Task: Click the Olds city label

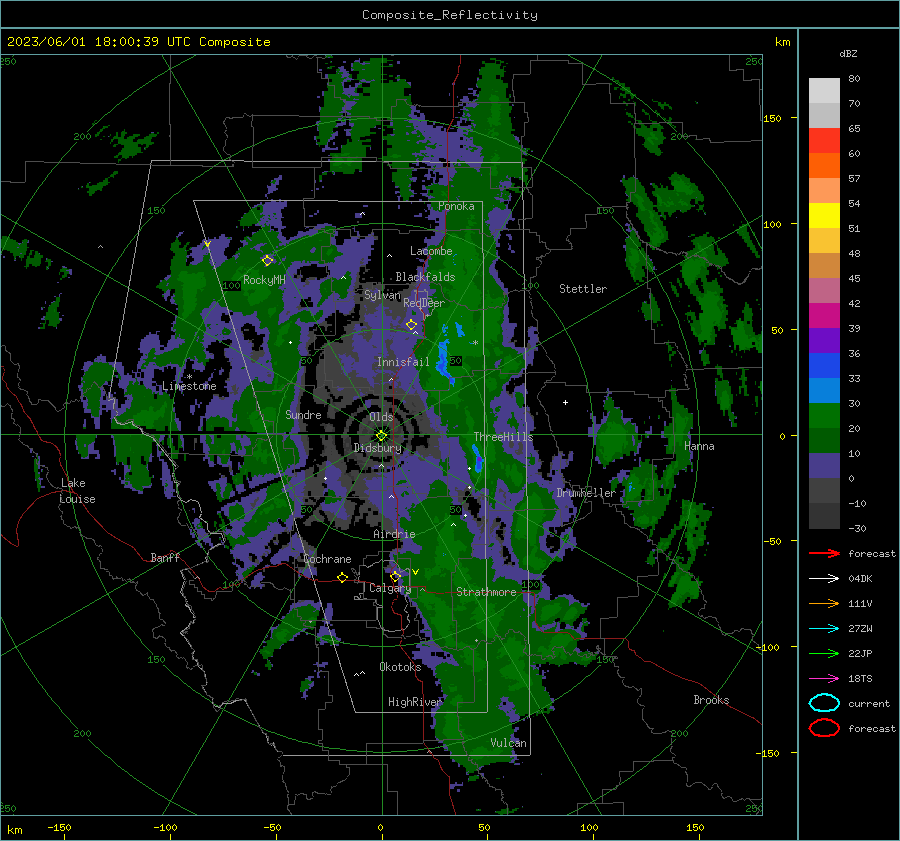Action: pos(381,417)
